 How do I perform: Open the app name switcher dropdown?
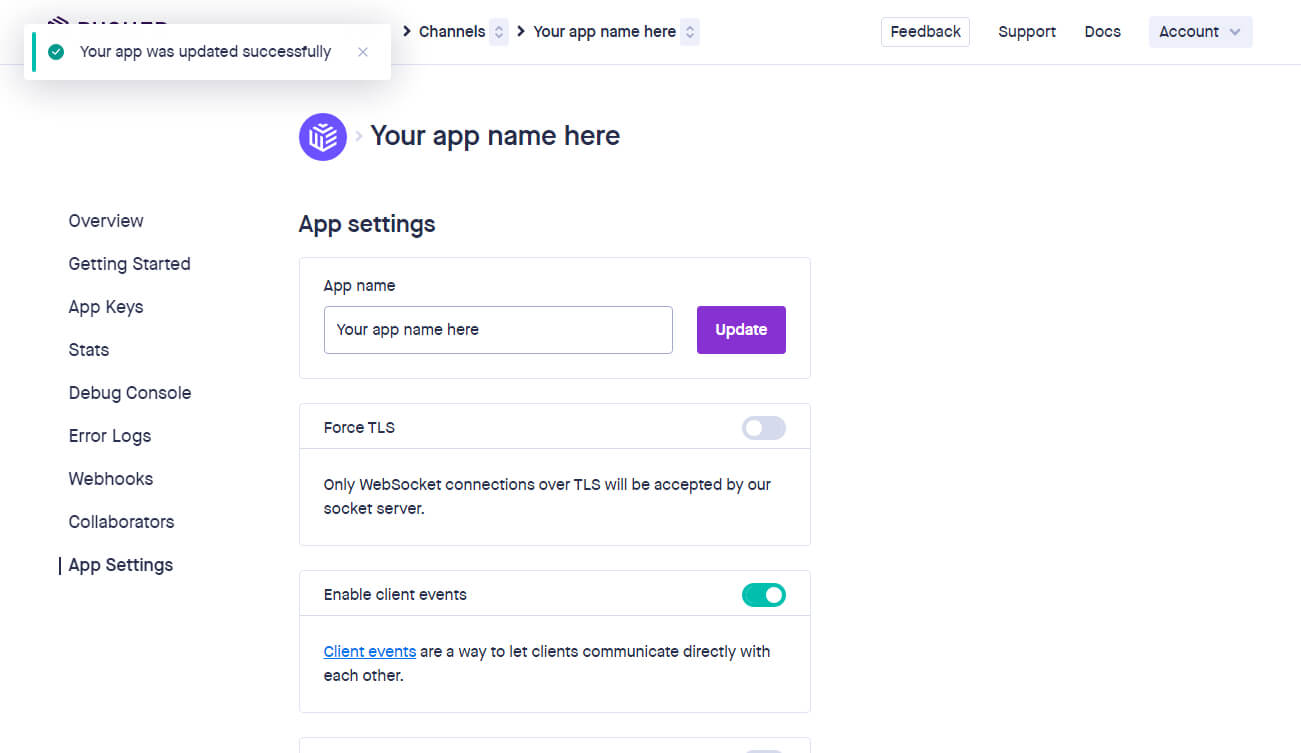[690, 32]
